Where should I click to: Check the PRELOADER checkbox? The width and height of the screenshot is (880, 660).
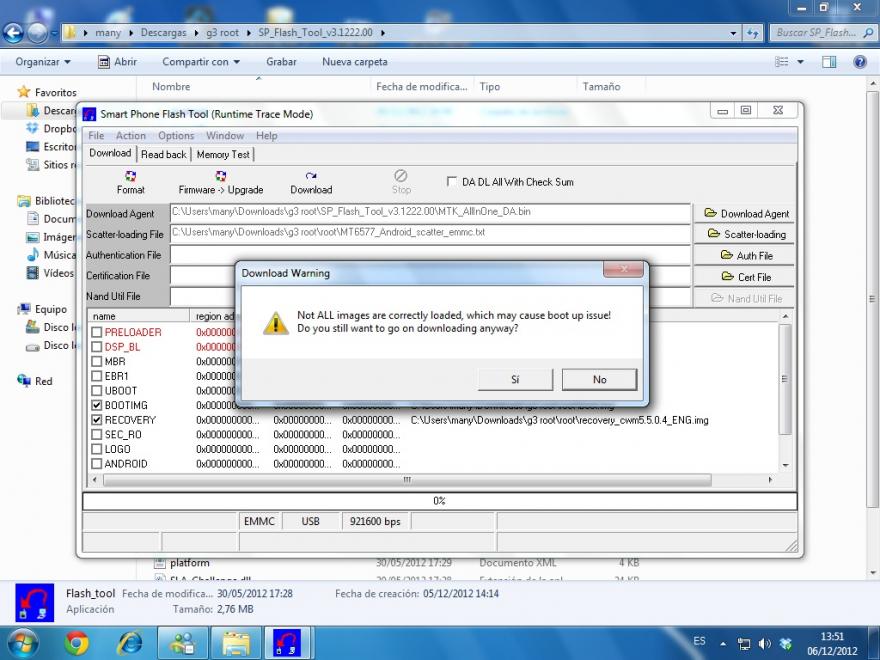[97, 332]
